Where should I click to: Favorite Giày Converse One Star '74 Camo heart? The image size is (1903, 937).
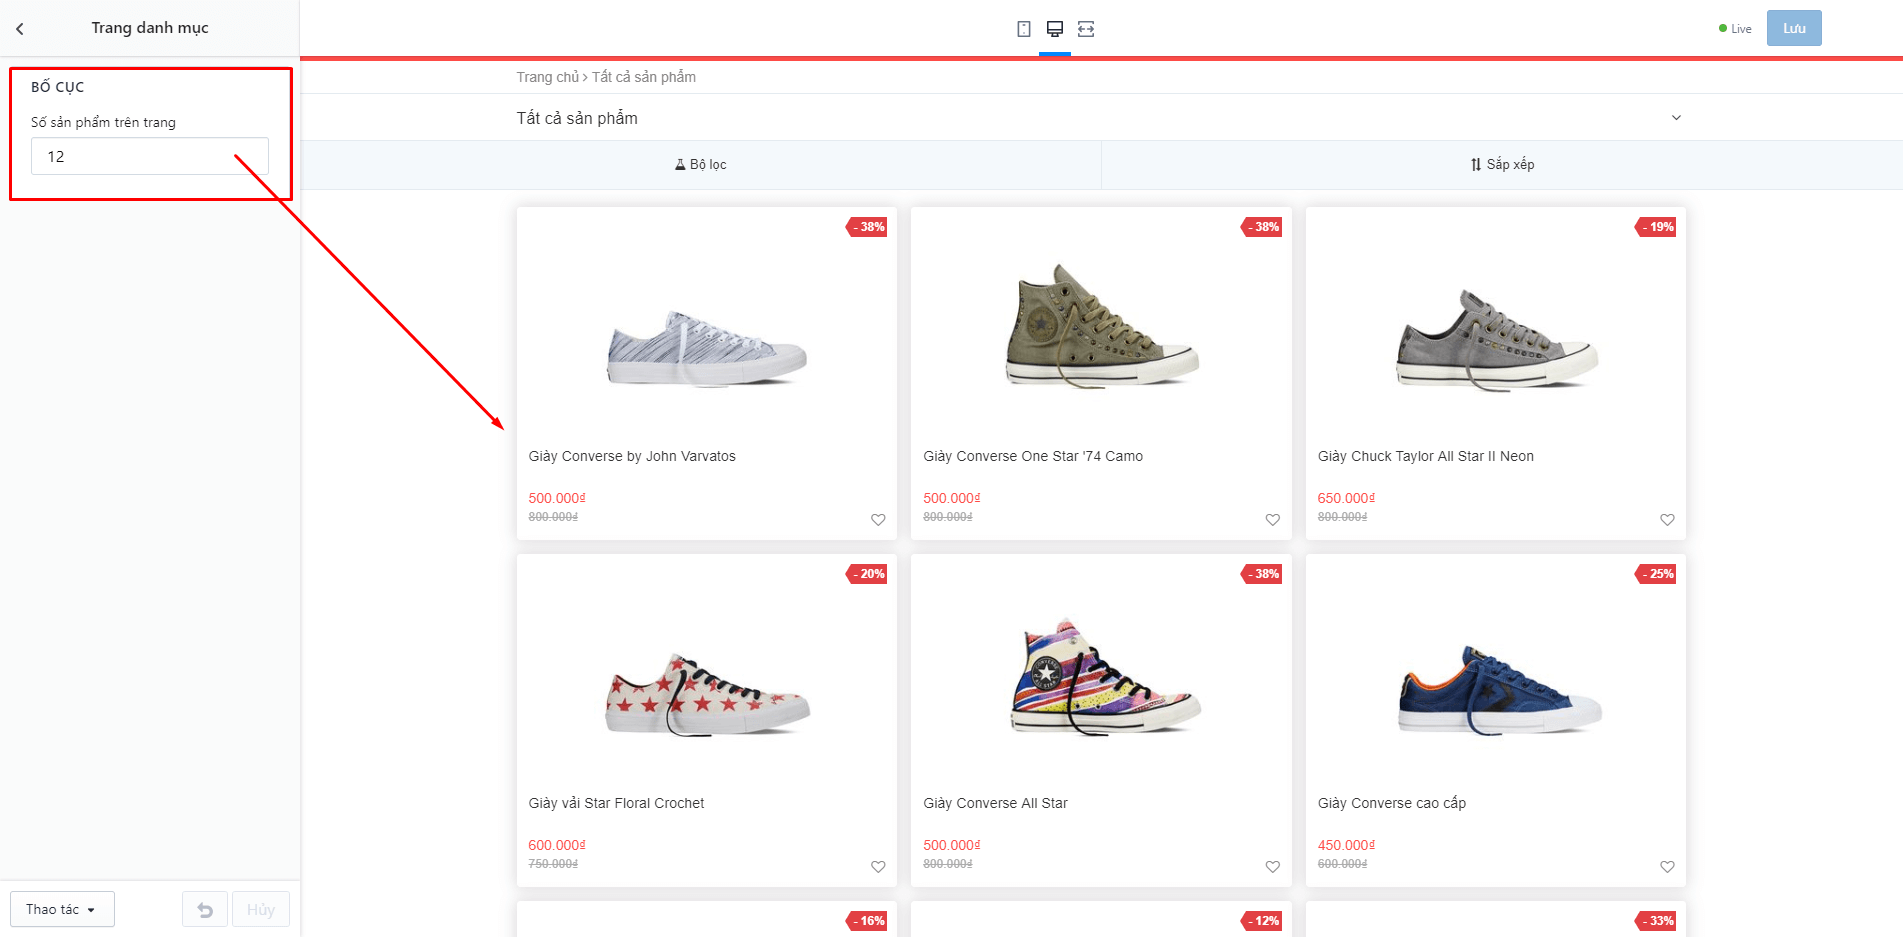pyautogui.click(x=1273, y=520)
